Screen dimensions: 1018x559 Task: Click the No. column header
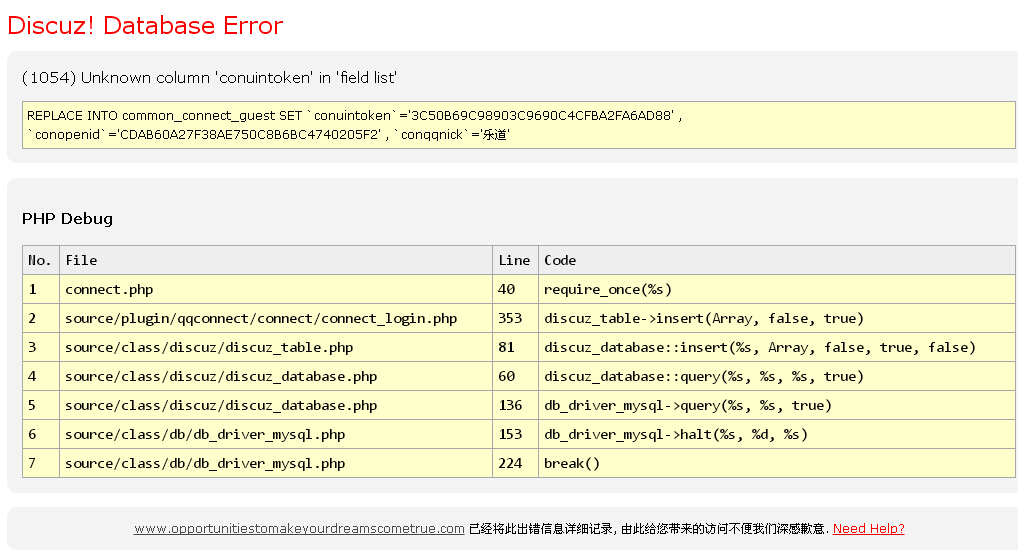[x=41, y=260]
